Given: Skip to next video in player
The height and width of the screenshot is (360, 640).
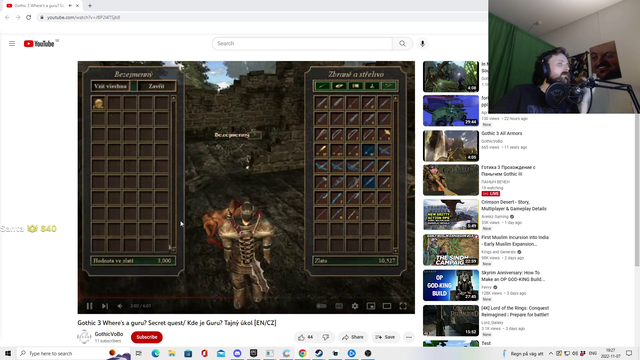Looking at the screenshot, I should point(105,306).
